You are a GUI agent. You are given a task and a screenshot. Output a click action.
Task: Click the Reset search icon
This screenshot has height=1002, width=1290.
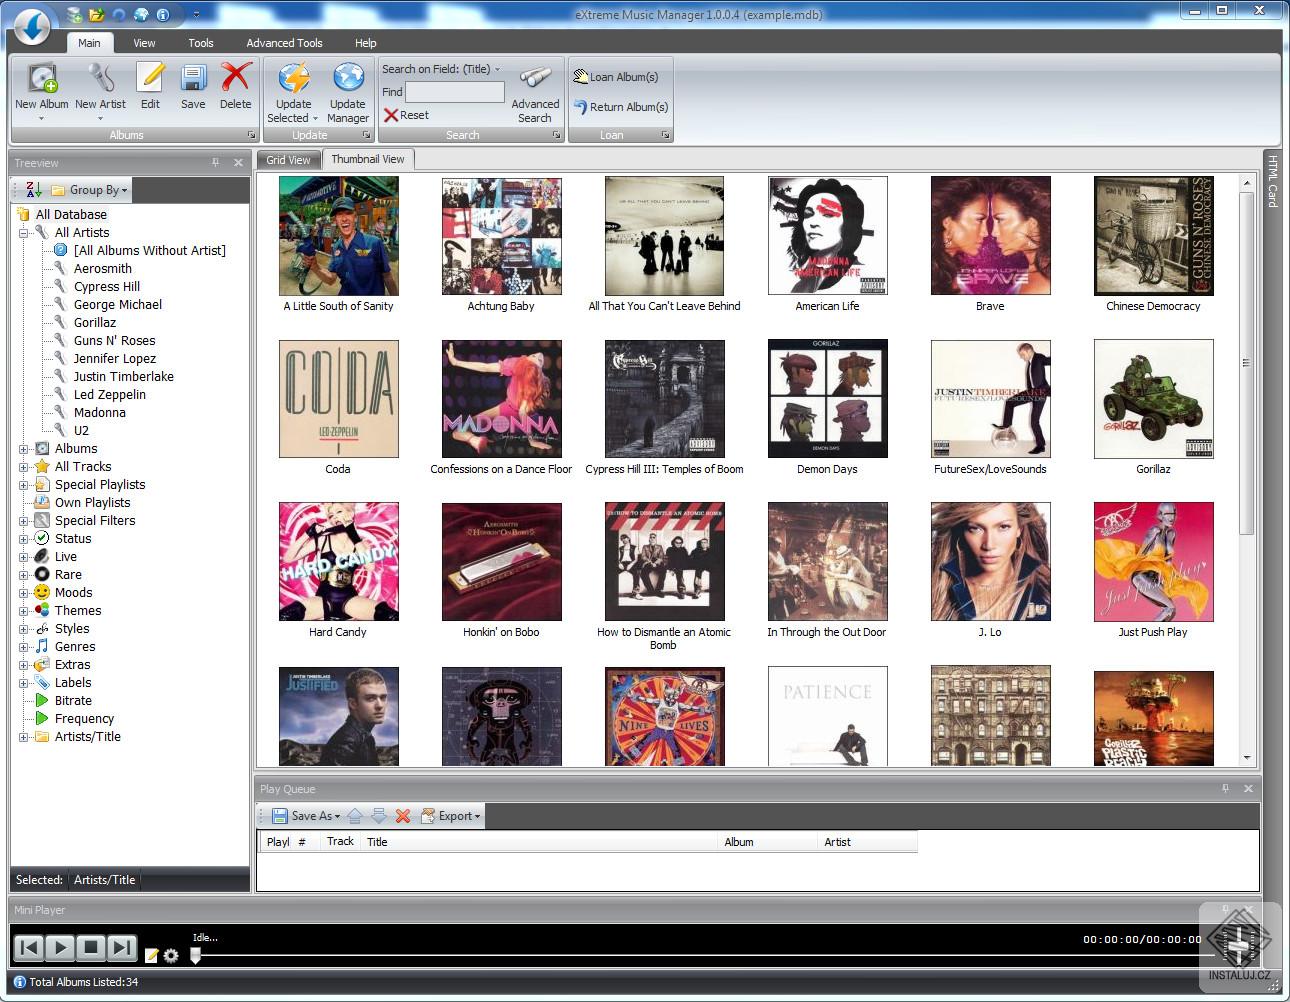tap(391, 115)
